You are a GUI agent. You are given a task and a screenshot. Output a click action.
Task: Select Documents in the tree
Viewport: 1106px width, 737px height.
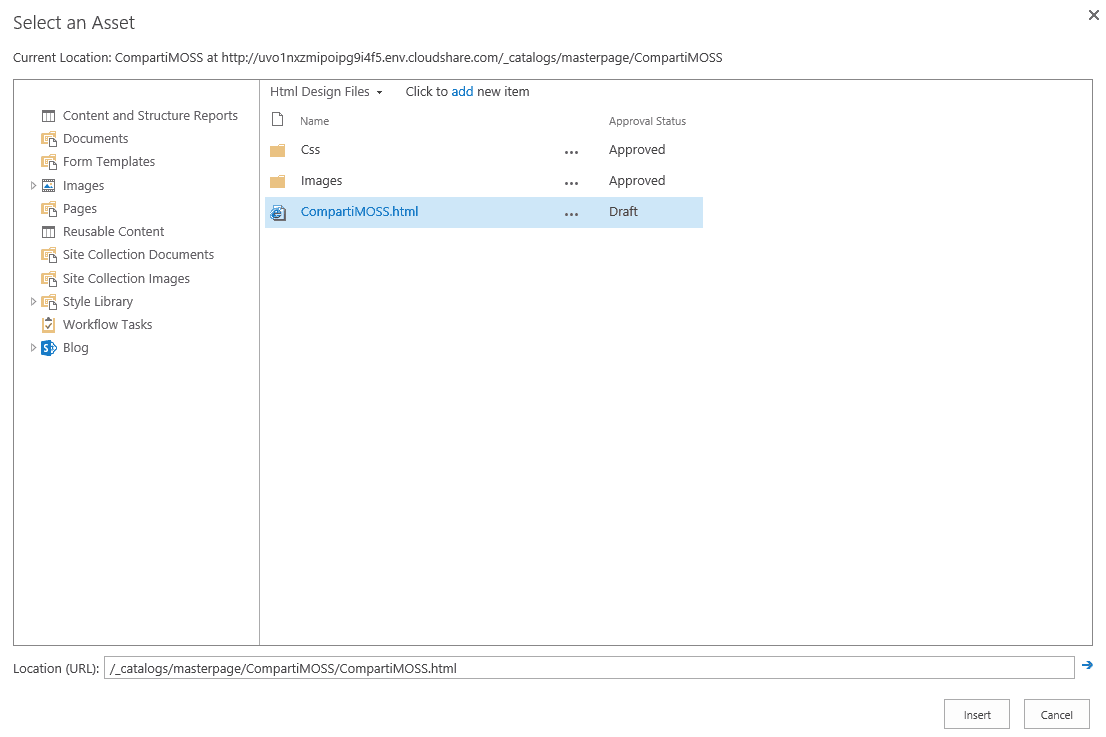pos(95,139)
